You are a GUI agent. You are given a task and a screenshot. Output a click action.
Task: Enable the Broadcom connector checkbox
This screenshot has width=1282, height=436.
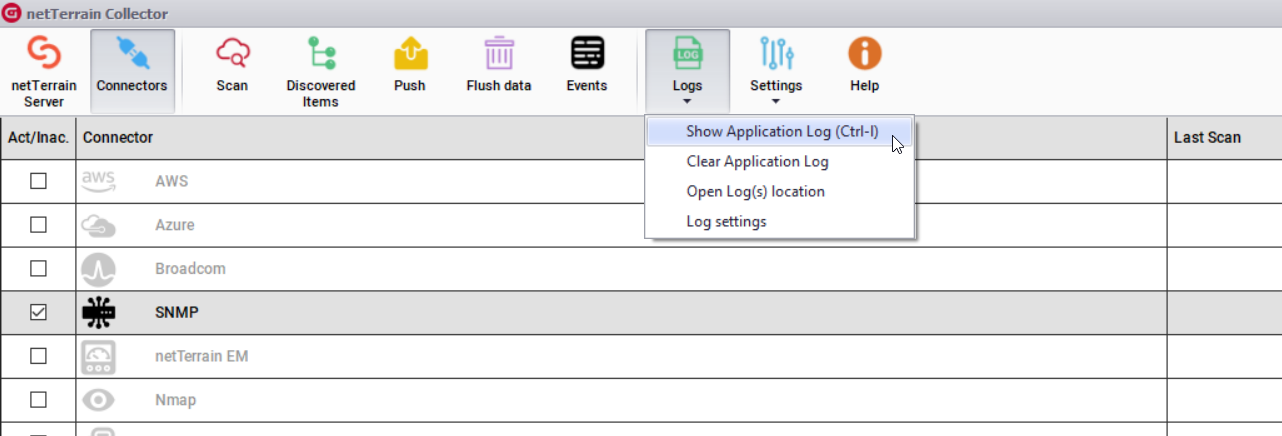click(x=38, y=268)
